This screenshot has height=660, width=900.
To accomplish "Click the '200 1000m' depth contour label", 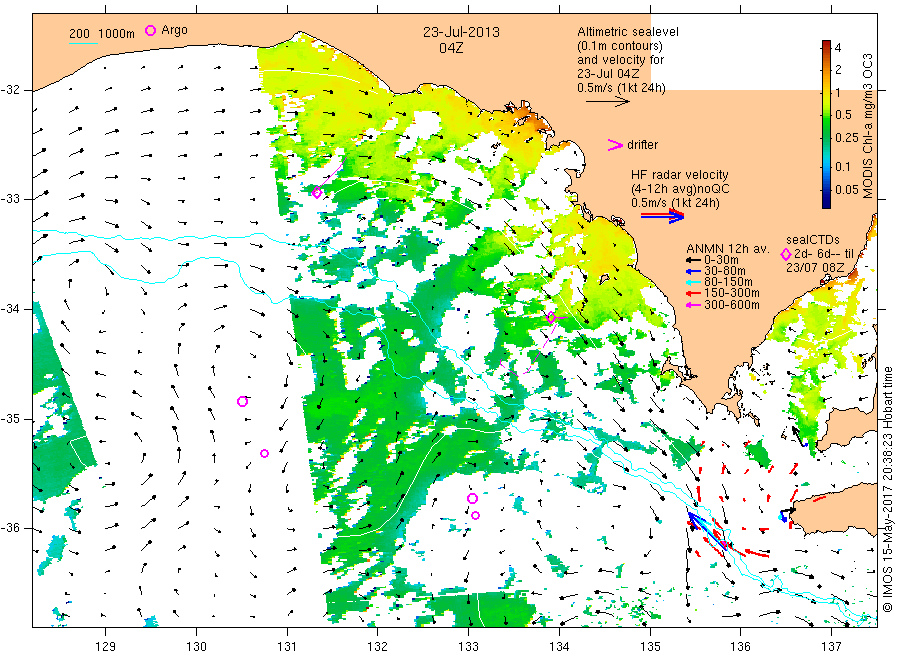I will 102,34.
